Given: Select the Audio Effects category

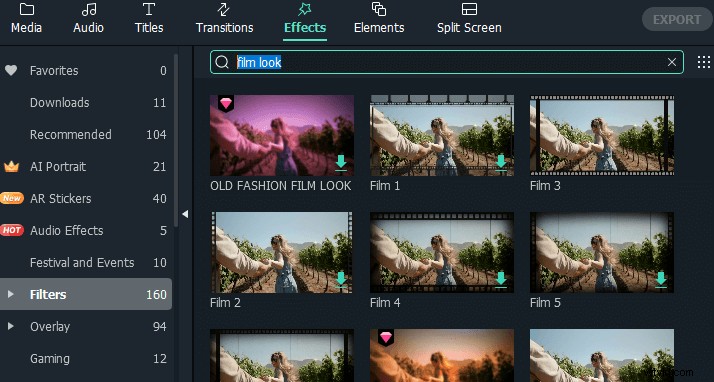Looking at the screenshot, I should point(86,230).
